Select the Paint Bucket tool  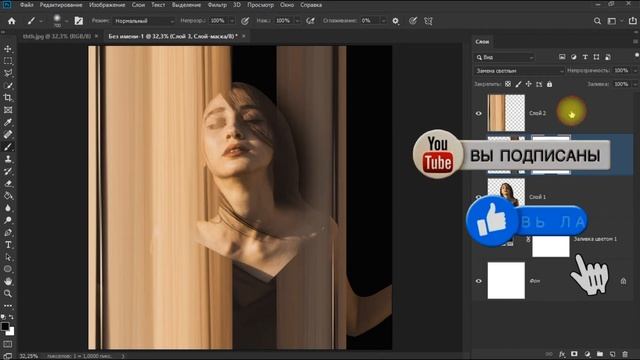pyautogui.click(x=8, y=196)
